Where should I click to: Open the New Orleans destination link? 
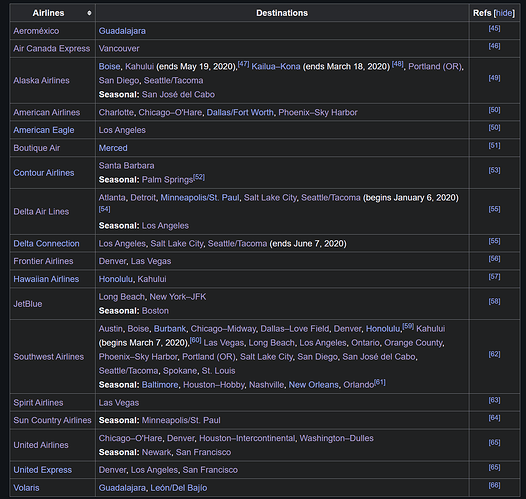tap(314, 385)
